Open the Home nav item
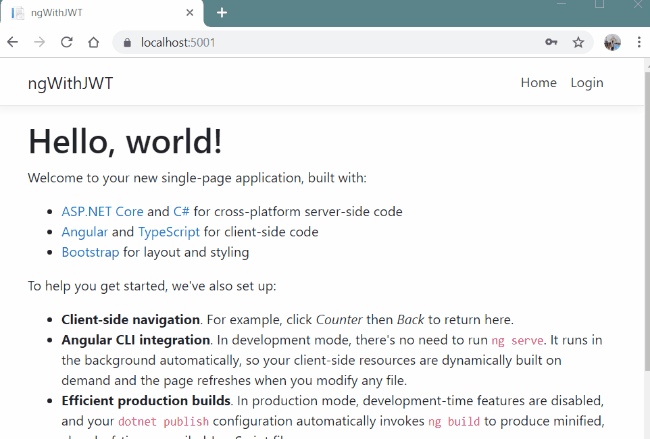 coord(538,82)
